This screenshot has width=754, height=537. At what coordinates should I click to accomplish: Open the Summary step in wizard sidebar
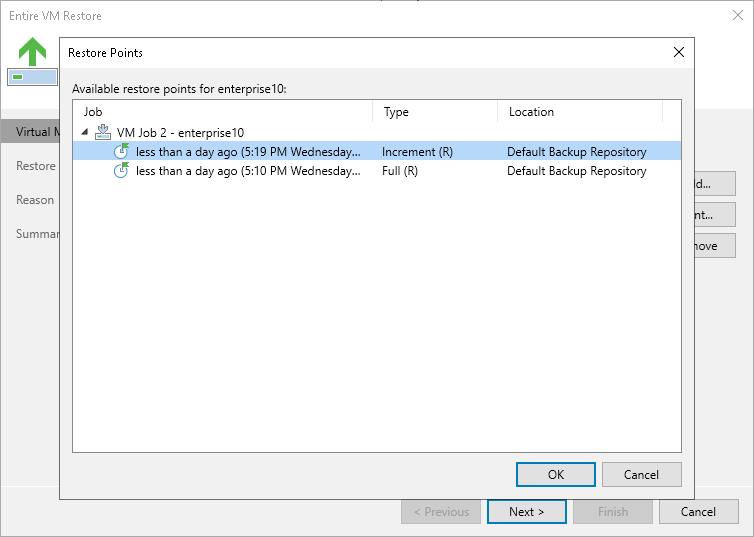click(x=38, y=234)
